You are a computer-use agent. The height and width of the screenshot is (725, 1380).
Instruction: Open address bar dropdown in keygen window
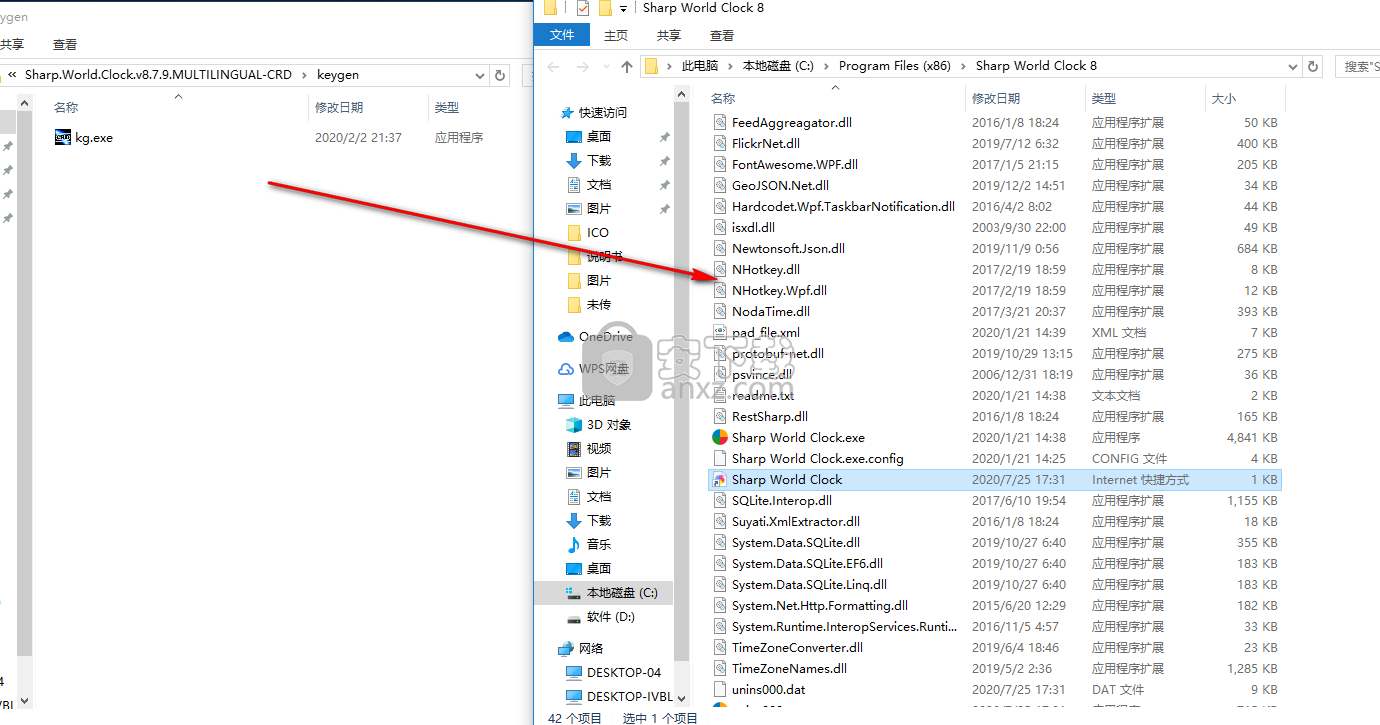tap(478, 75)
